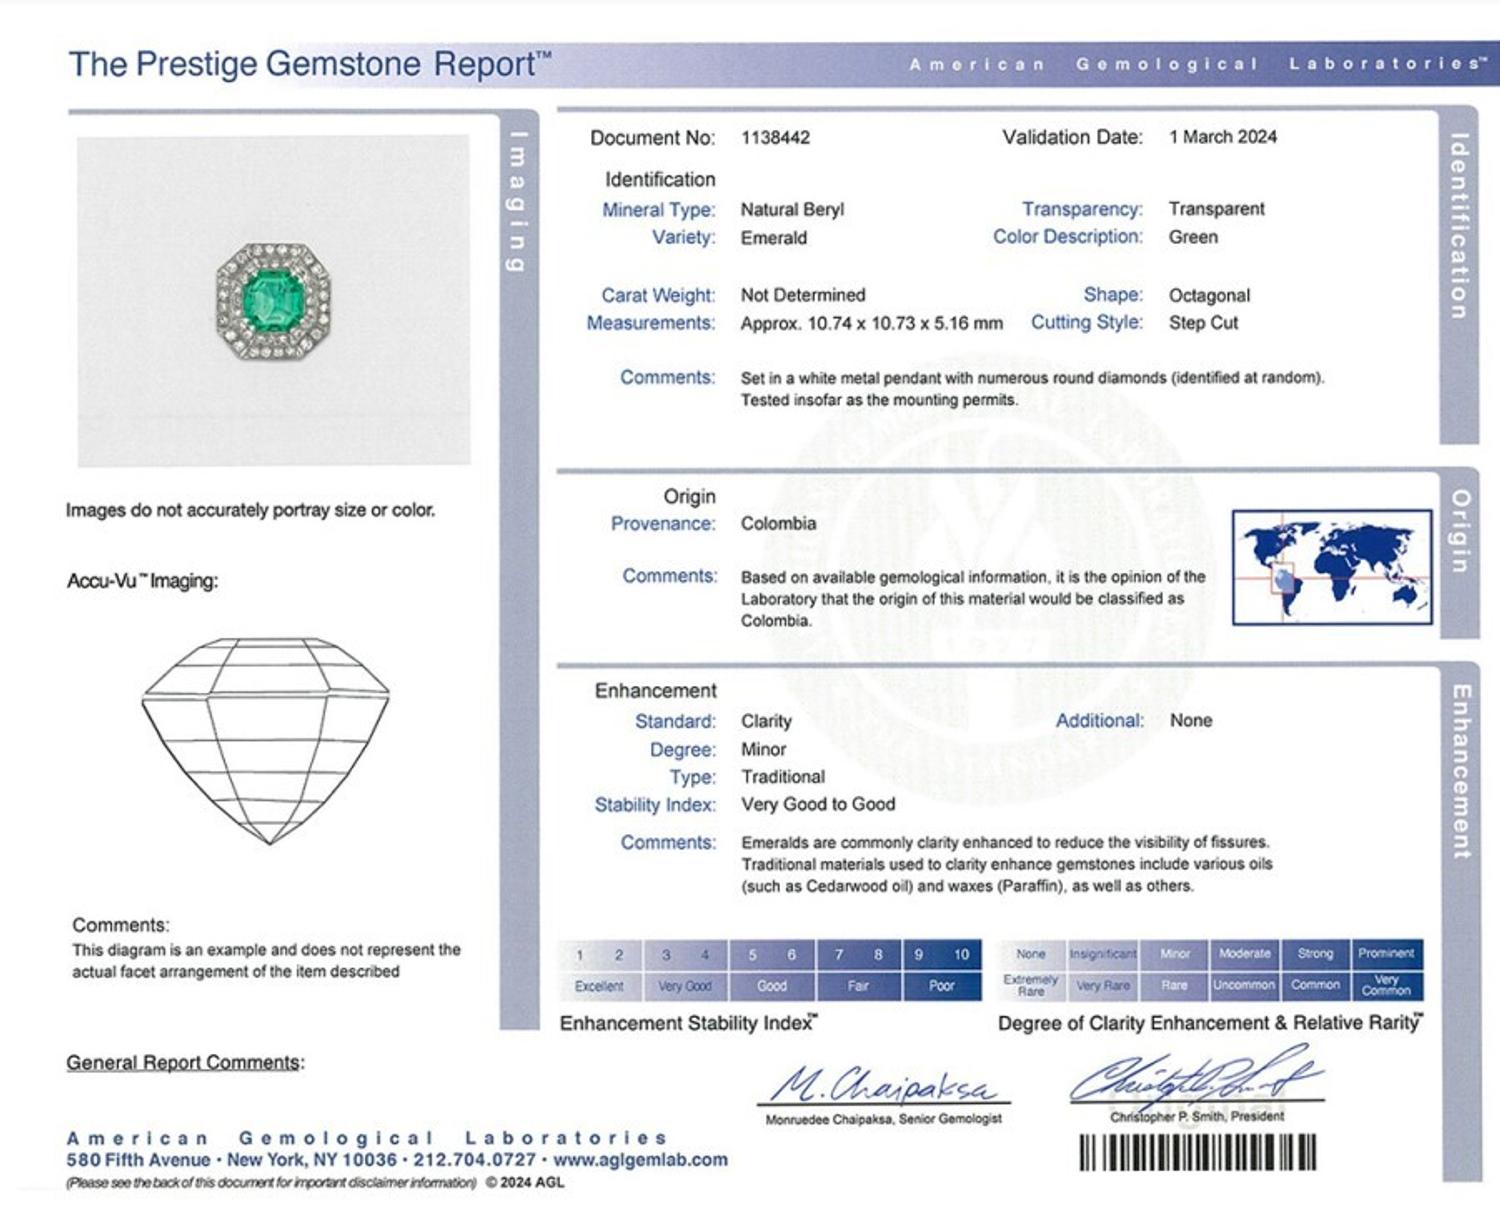Click the "Uncommon" rarity cell
The width and height of the screenshot is (1500, 1210).
click(1245, 986)
